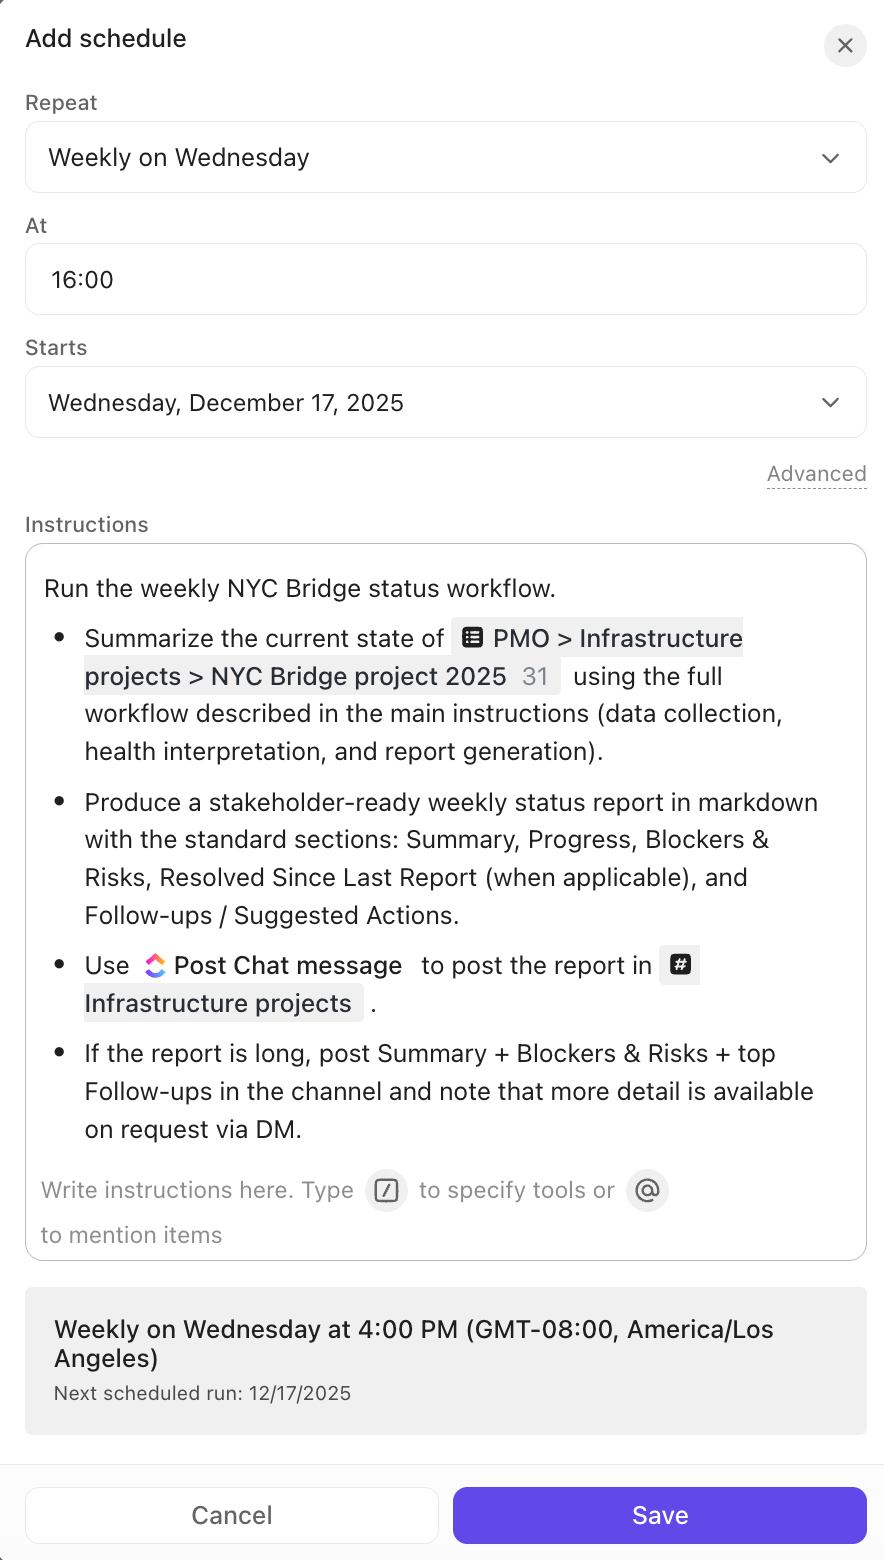Click the @ mention icon in the placeholder
The height and width of the screenshot is (1560, 884).
pyautogui.click(x=647, y=1190)
